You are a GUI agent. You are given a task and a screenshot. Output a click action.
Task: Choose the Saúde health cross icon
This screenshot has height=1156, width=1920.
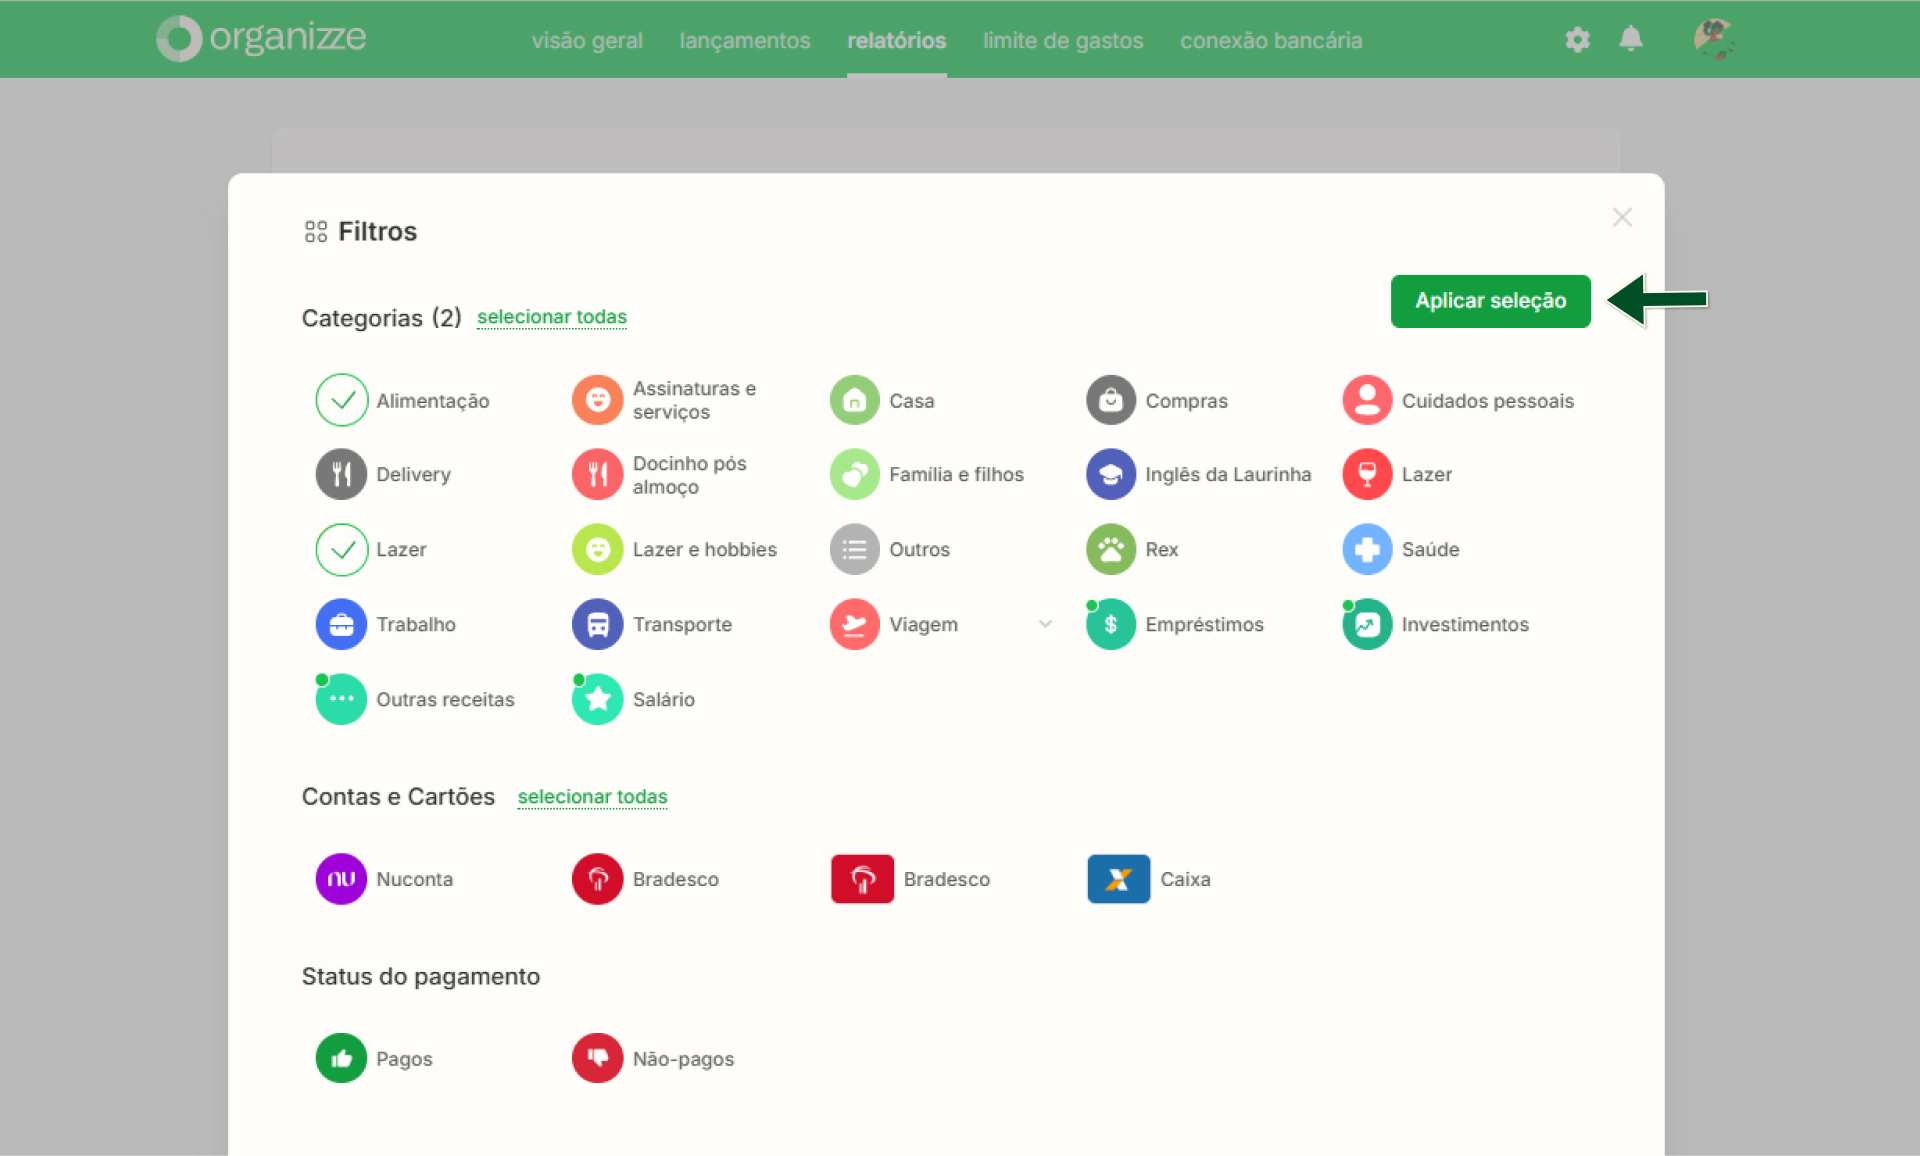[x=1367, y=549]
